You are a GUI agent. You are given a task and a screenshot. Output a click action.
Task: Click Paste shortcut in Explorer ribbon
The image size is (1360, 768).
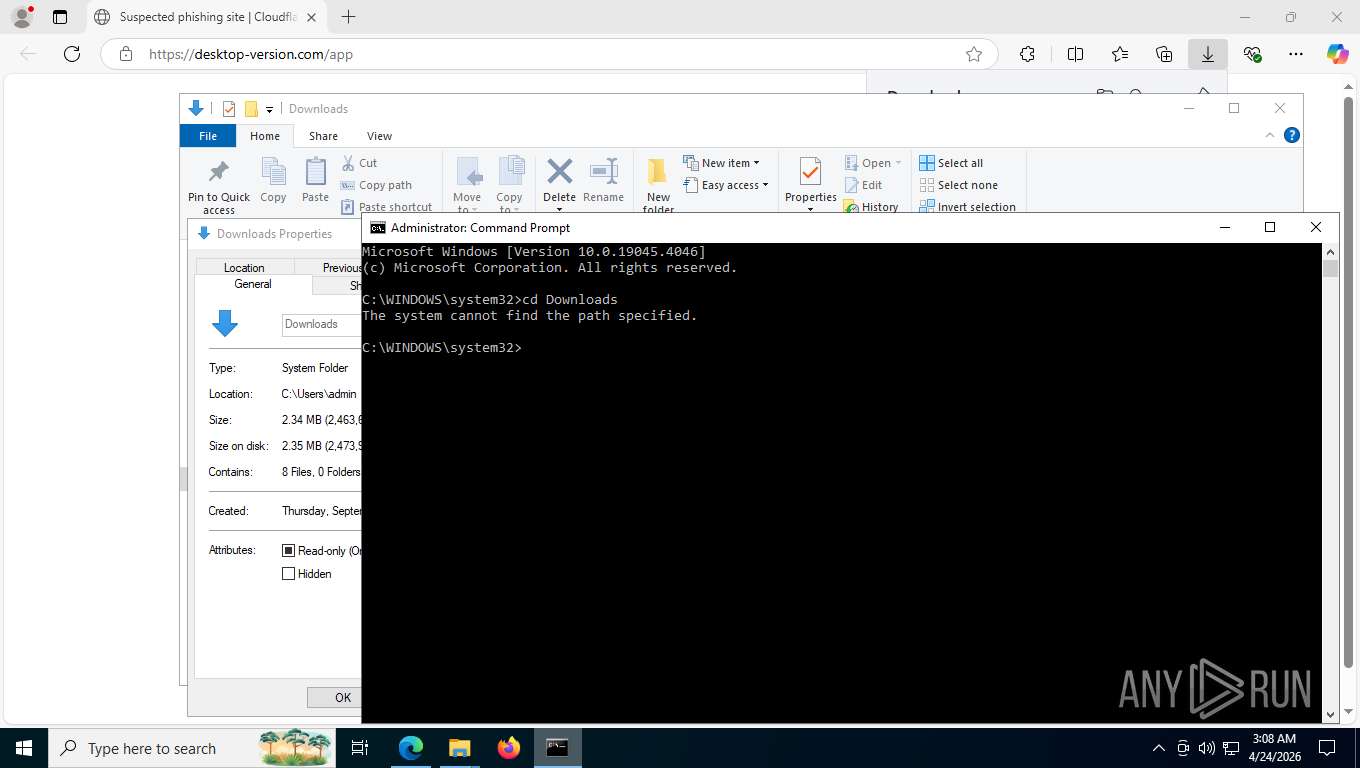coord(386,207)
